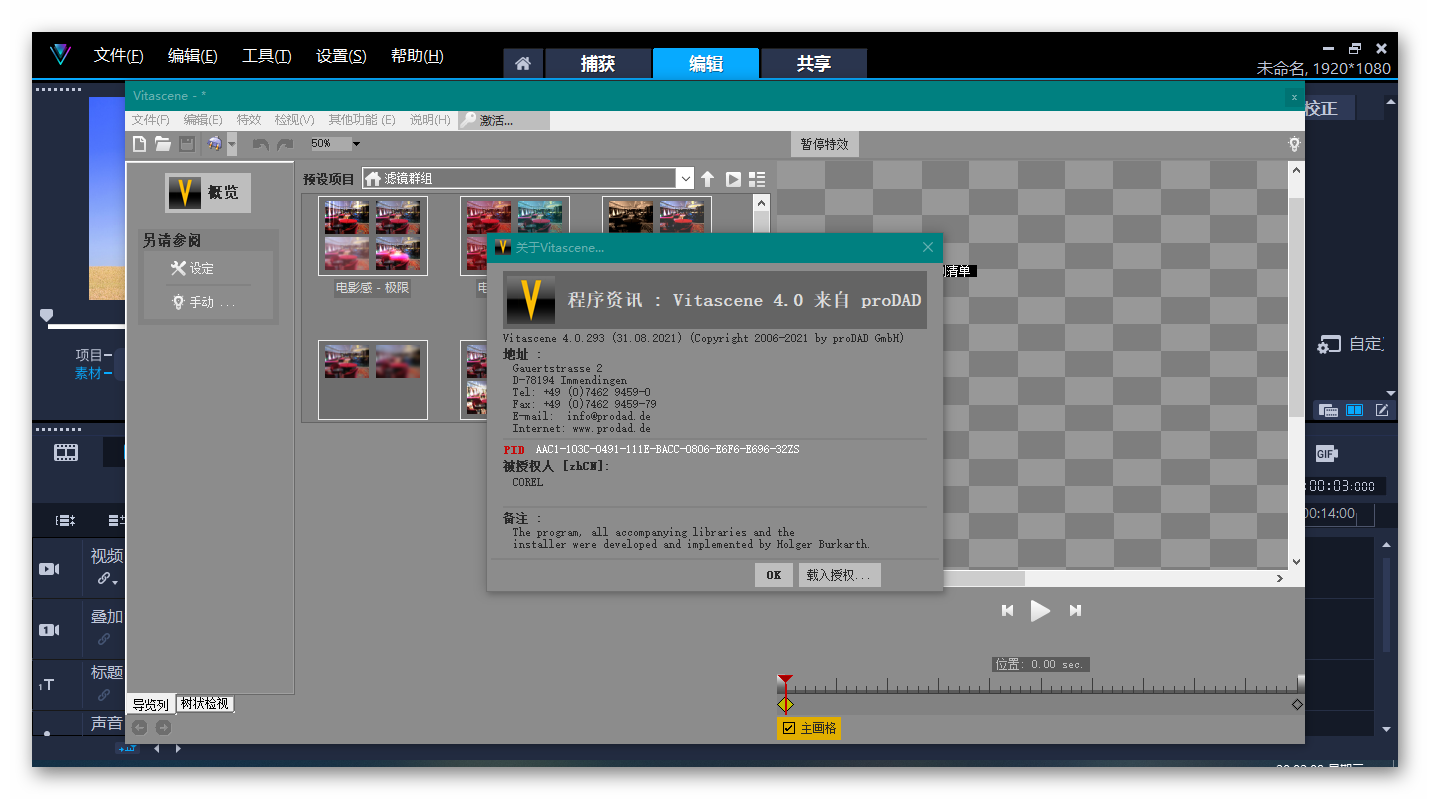Viewport: 1430px width, 799px height.
Task: Click the back navigation arrow at the bottom left
Action: pyautogui.click(x=139, y=727)
